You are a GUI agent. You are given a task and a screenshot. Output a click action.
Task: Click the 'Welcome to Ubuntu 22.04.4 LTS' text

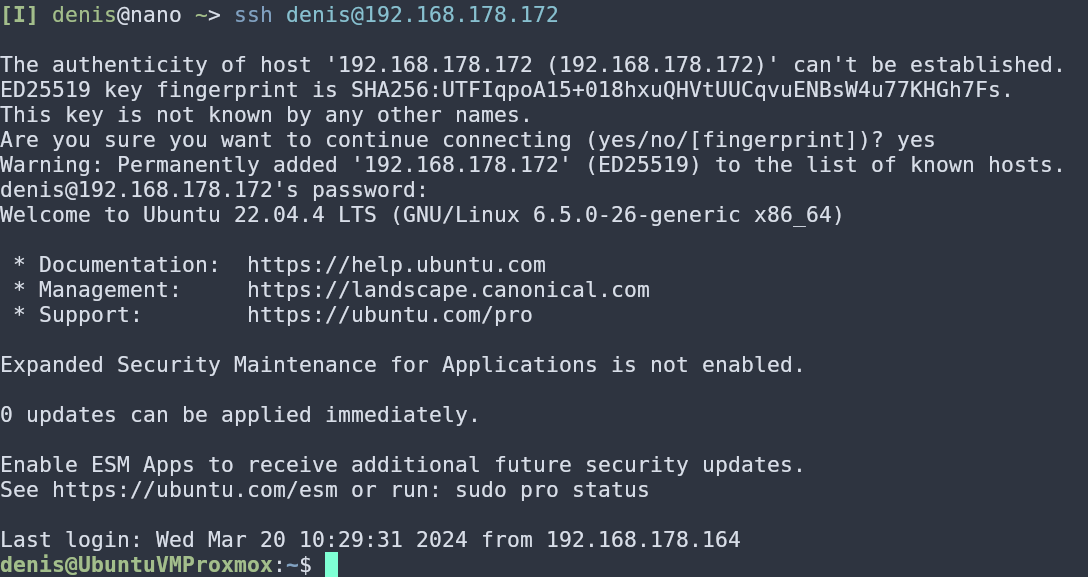(189, 215)
